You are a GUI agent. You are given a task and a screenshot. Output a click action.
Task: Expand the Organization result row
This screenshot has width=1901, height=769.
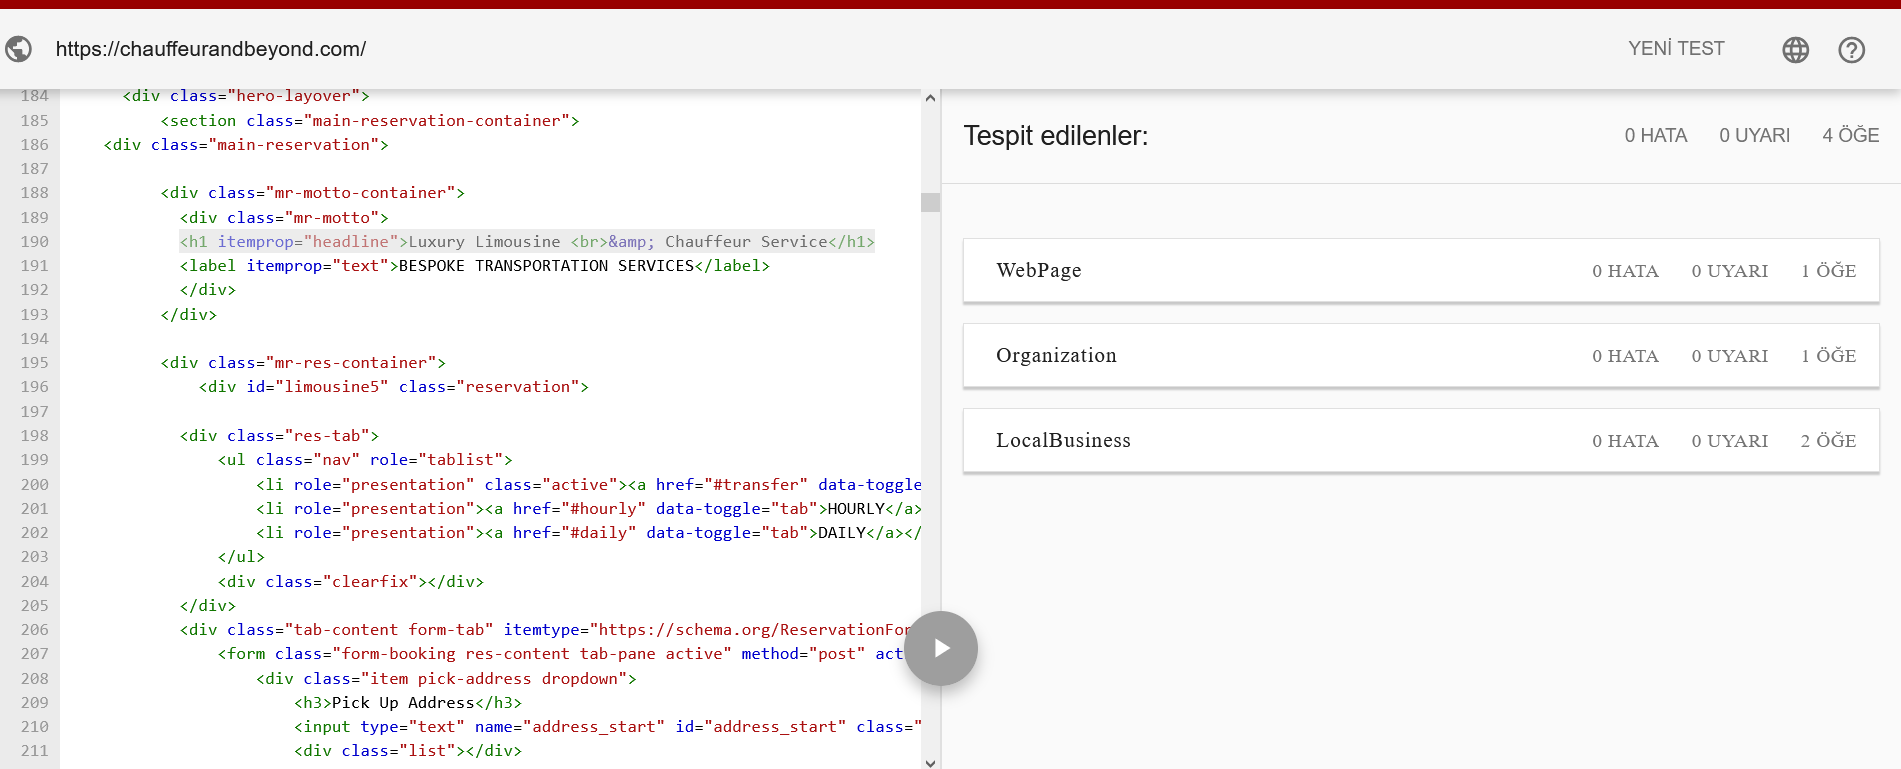[1421, 356]
